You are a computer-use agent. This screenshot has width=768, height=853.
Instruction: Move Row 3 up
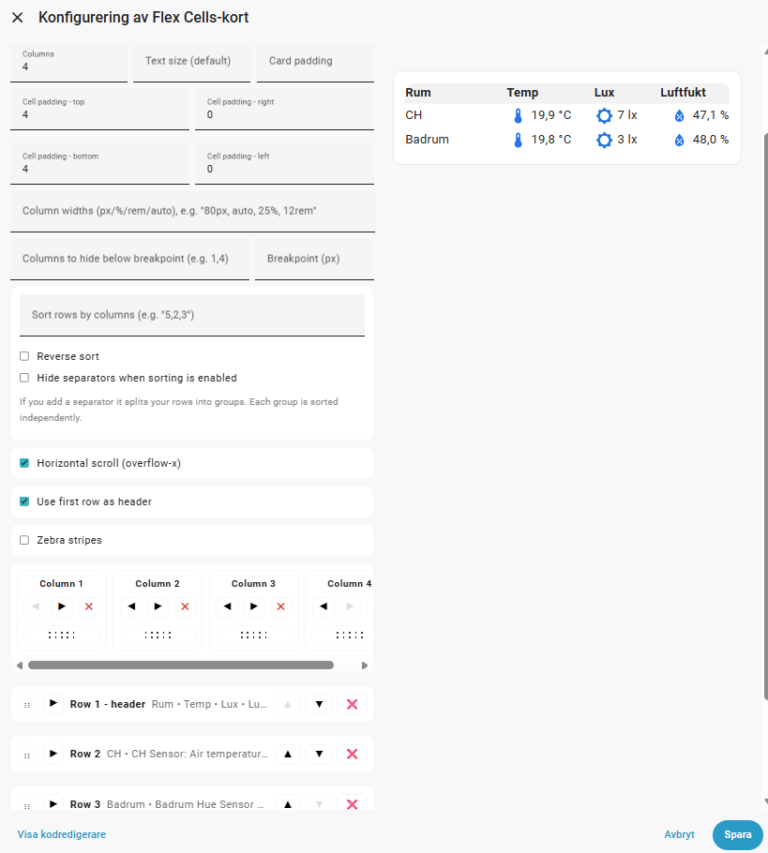288,804
